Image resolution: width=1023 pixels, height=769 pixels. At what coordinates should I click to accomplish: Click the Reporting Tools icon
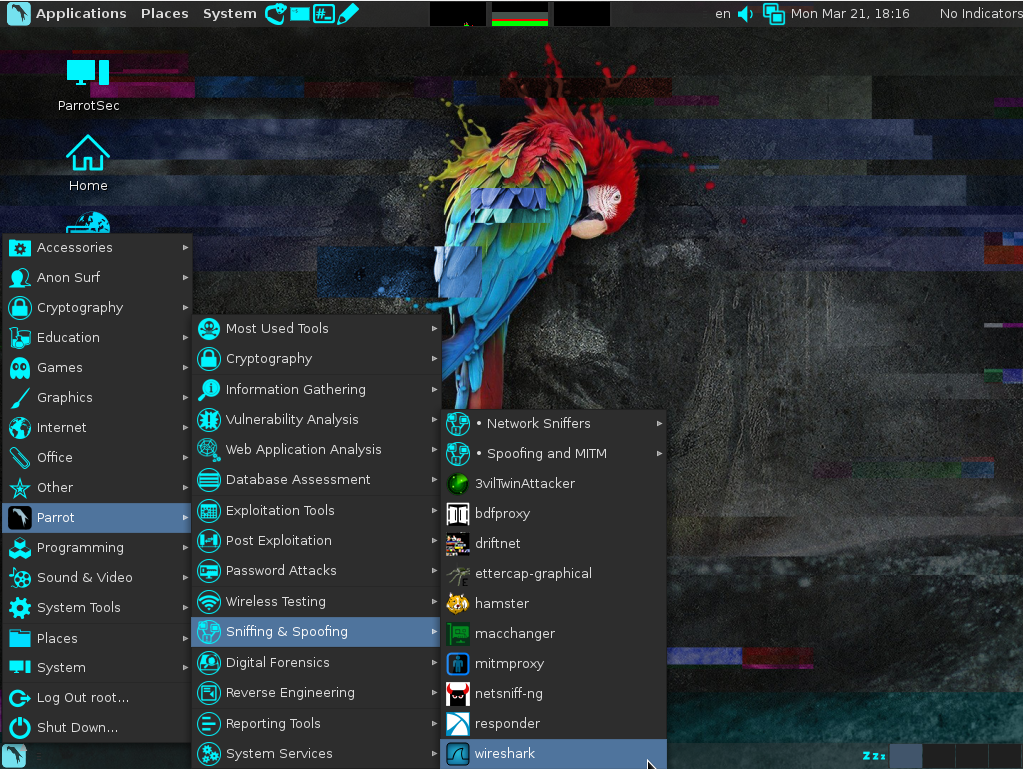[x=209, y=723]
